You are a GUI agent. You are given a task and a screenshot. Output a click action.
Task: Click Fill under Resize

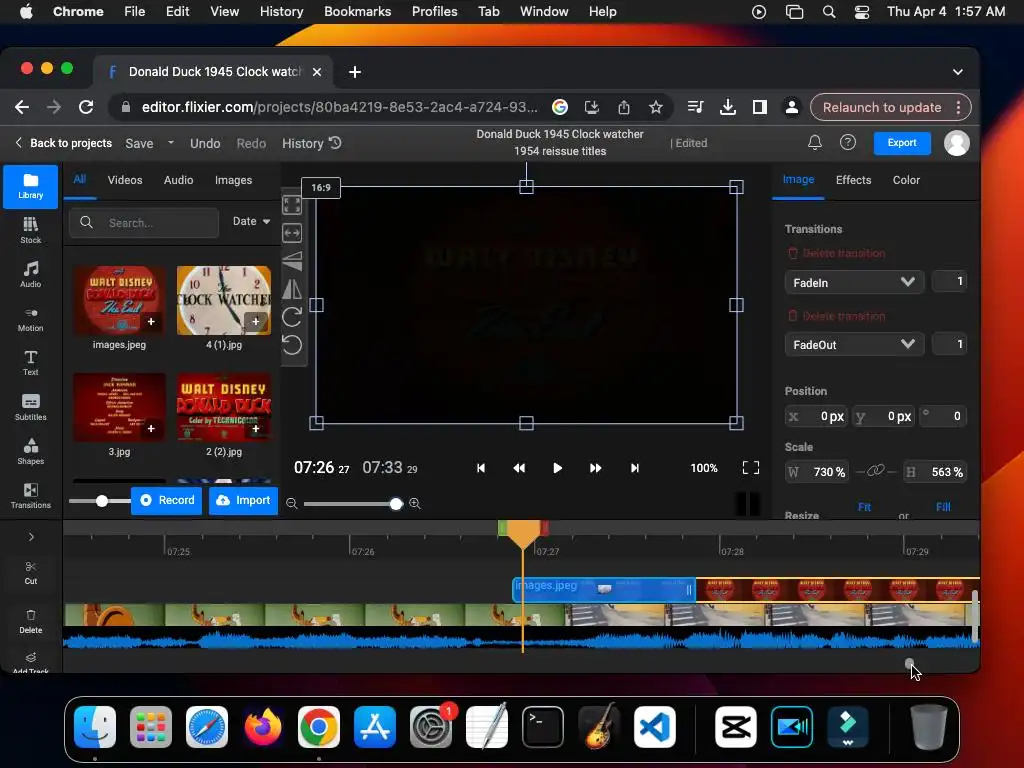pos(943,507)
